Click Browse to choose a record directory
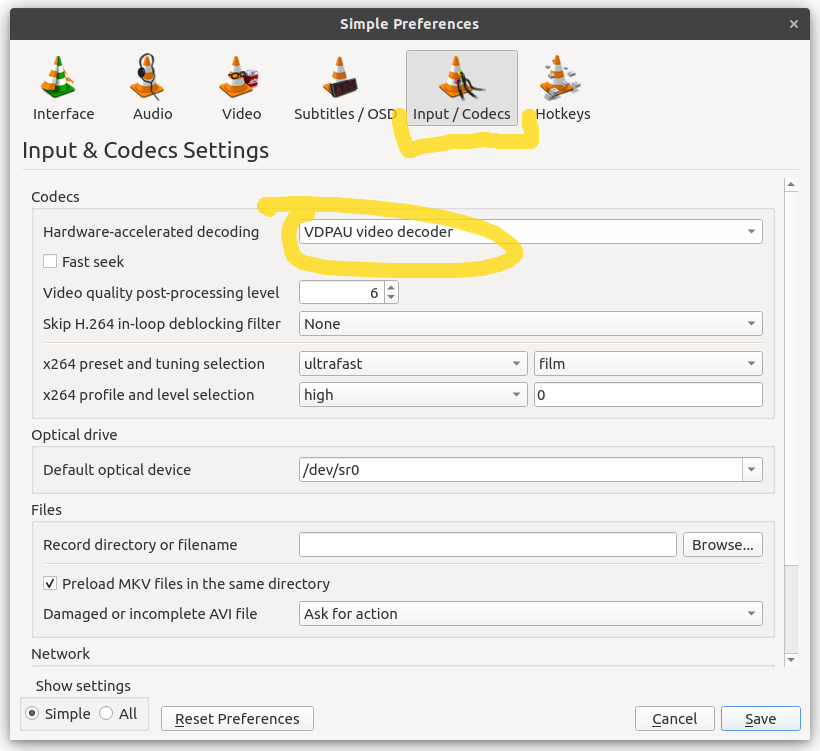This screenshot has width=820, height=751. click(722, 544)
